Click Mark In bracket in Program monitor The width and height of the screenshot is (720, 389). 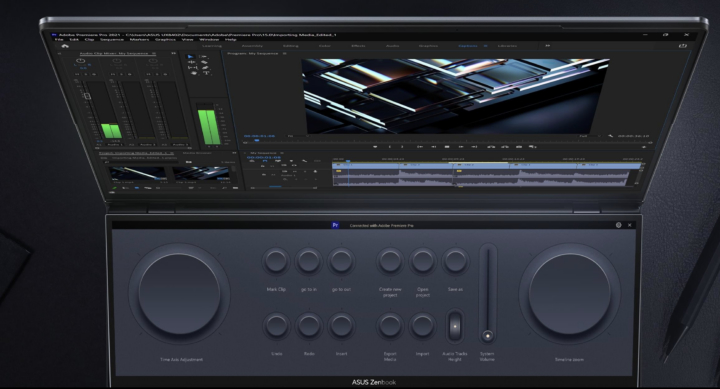pyautogui.click(x=390, y=147)
